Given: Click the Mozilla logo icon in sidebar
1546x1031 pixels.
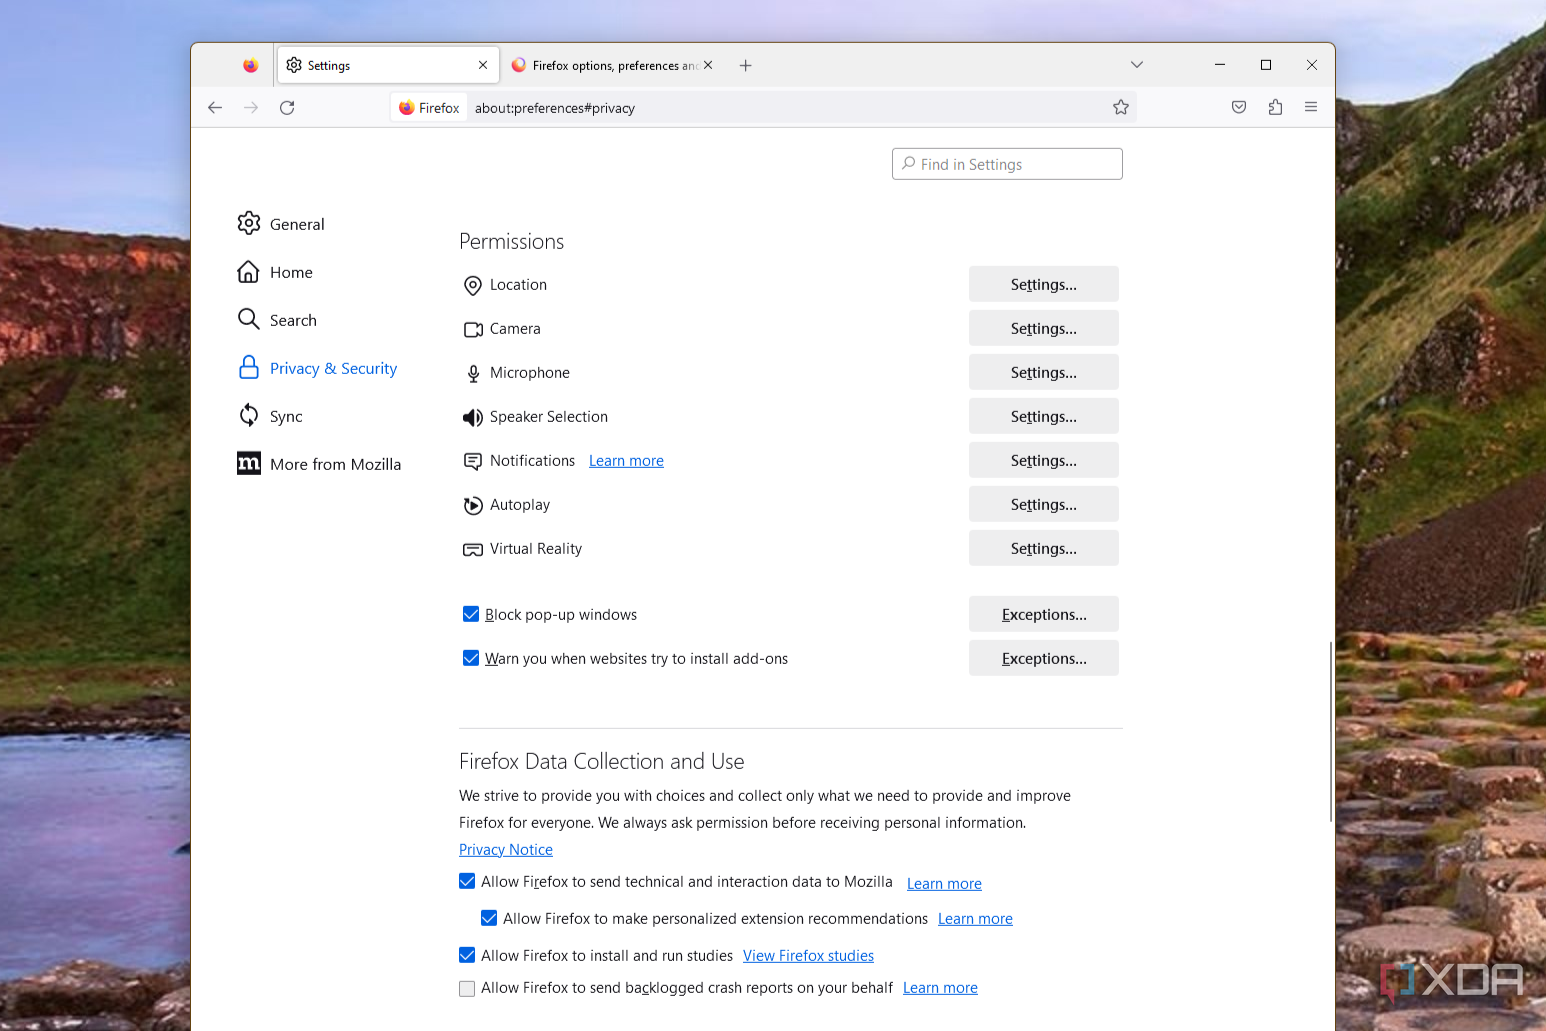Looking at the screenshot, I should point(249,463).
